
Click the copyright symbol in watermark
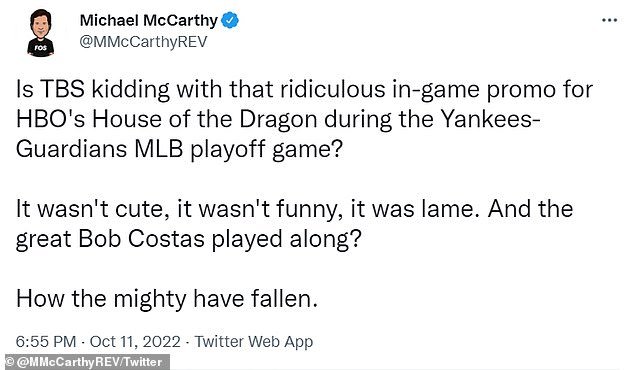coord(10,362)
